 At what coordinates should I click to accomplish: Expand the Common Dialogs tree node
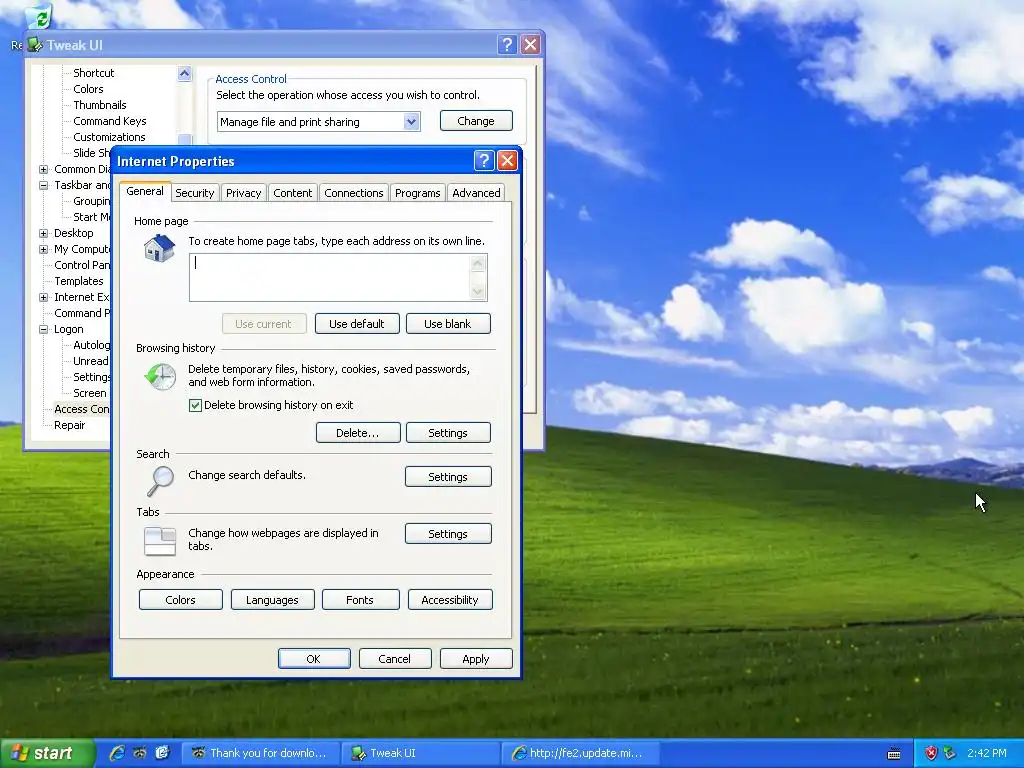[x=44, y=169]
